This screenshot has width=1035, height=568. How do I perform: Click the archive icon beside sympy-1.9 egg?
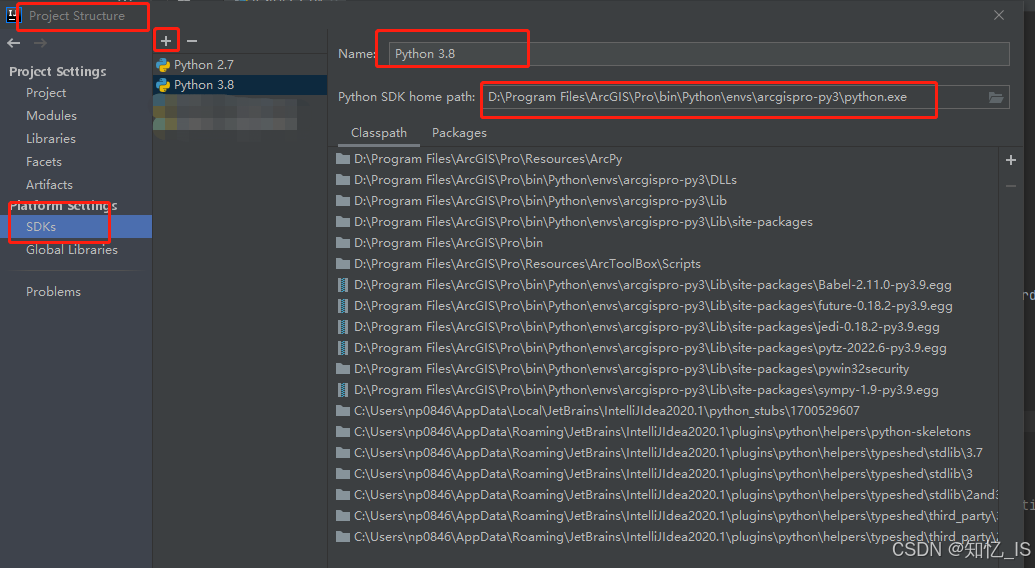pos(343,390)
